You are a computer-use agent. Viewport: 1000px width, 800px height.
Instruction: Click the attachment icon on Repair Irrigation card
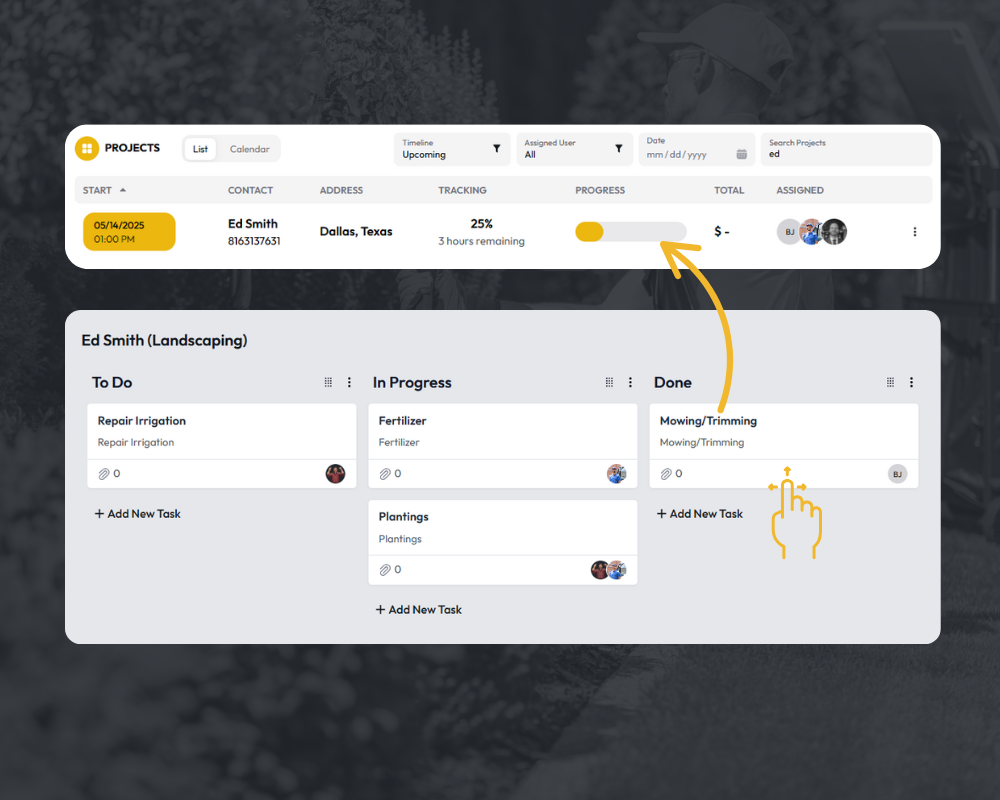pos(104,474)
